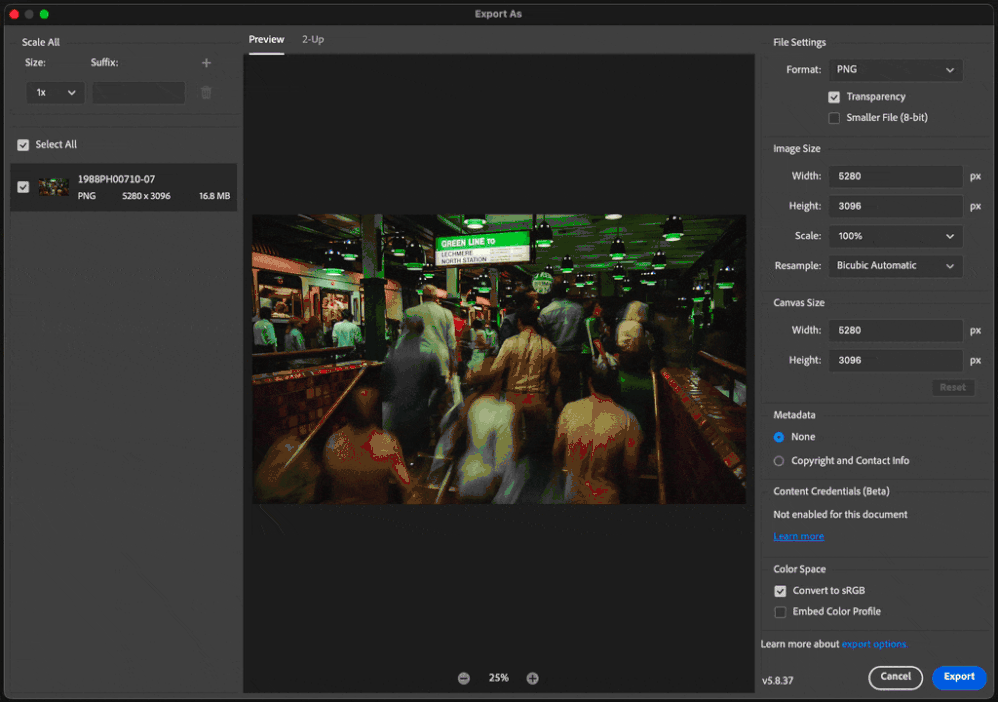Image resolution: width=998 pixels, height=702 pixels.
Task: Switch to the 2-Up tab
Action: point(313,39)
